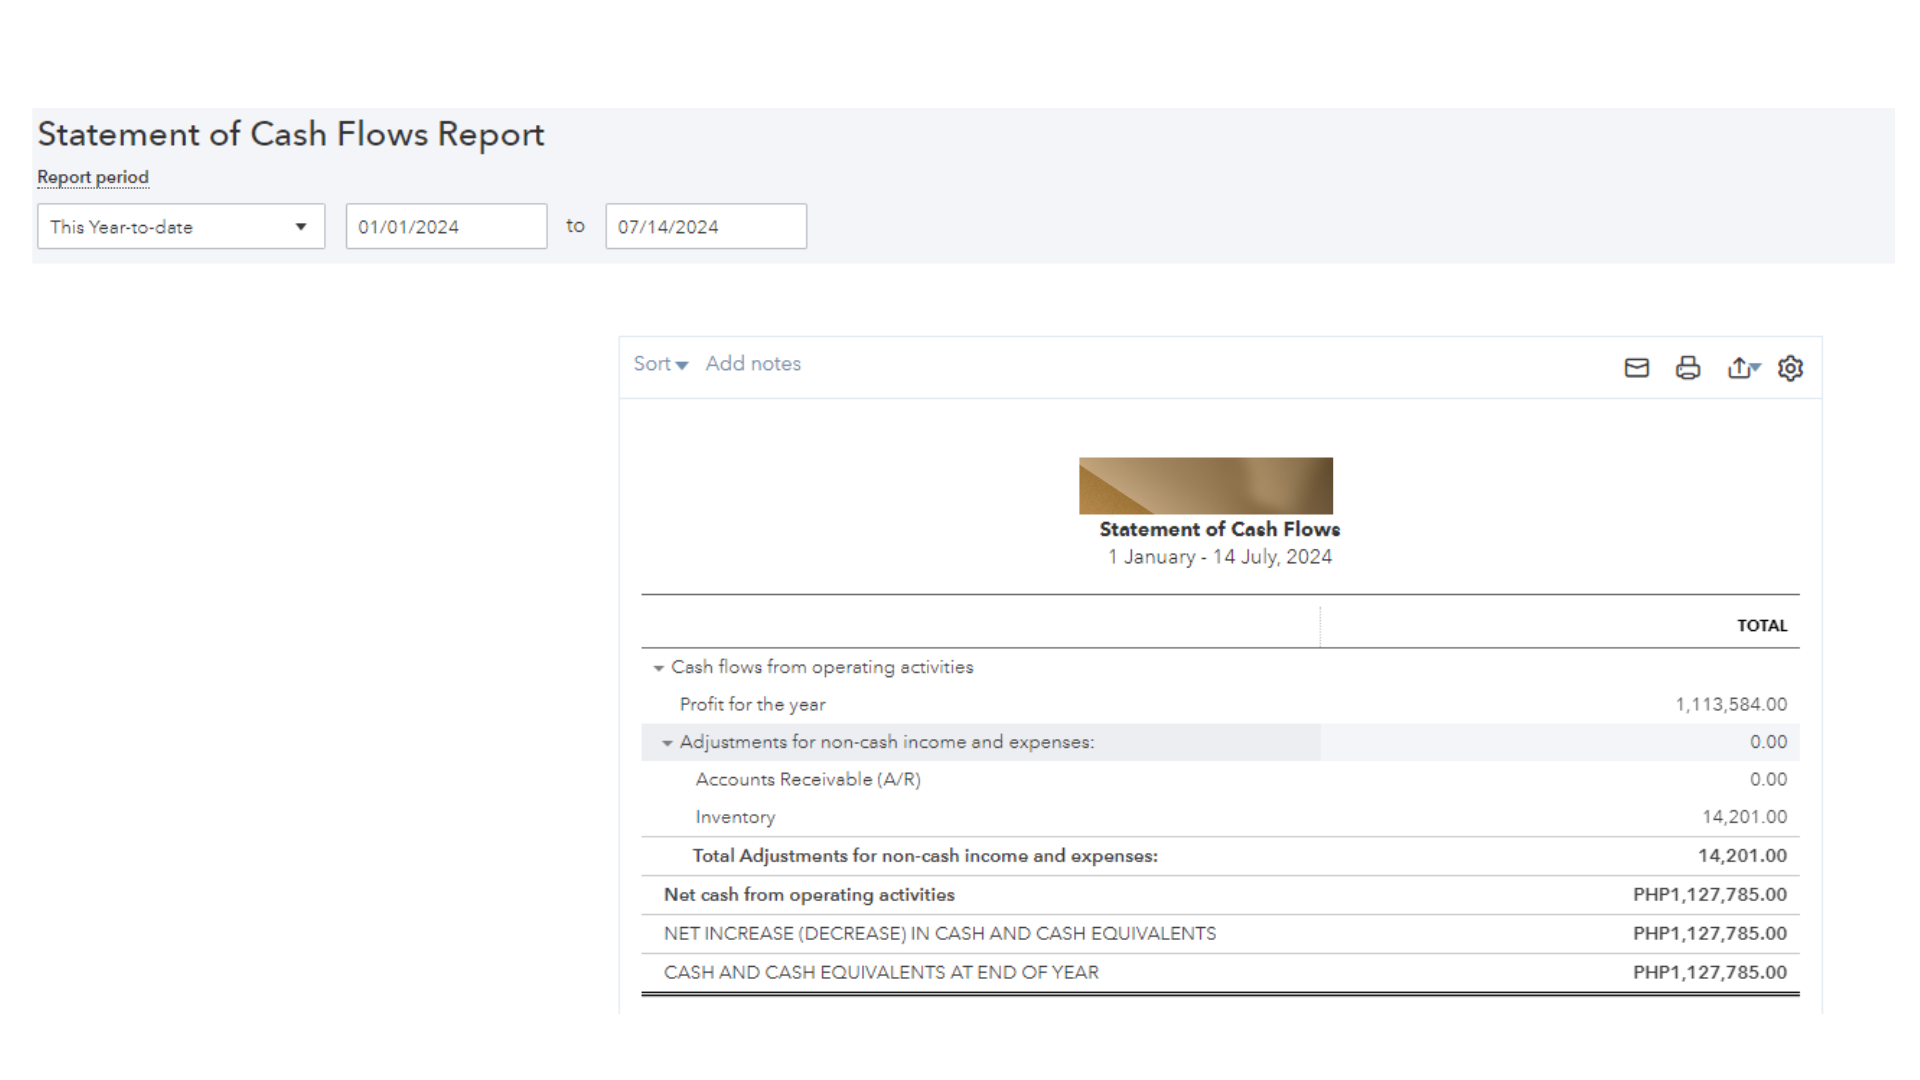The width and height of the screenshot is (1920, 1080).
Task: Collapse Adjustments for non-cash income section
Action: 667,743
